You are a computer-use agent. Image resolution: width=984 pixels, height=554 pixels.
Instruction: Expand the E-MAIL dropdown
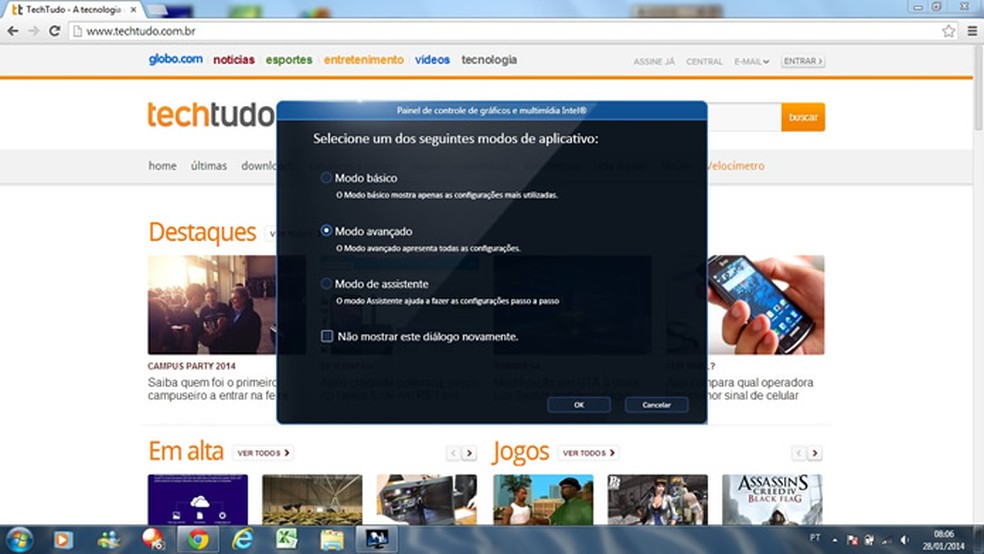click(x=751, y=61)
